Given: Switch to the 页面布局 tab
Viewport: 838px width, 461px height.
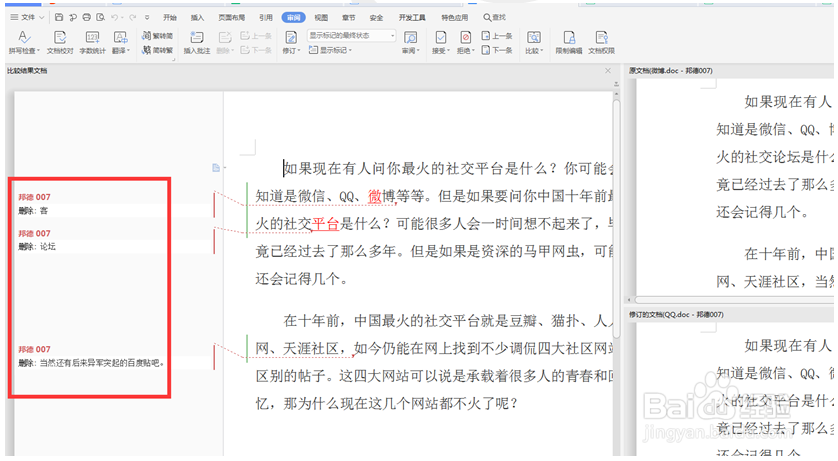Looking at the screenshot, I should (231, 18).
